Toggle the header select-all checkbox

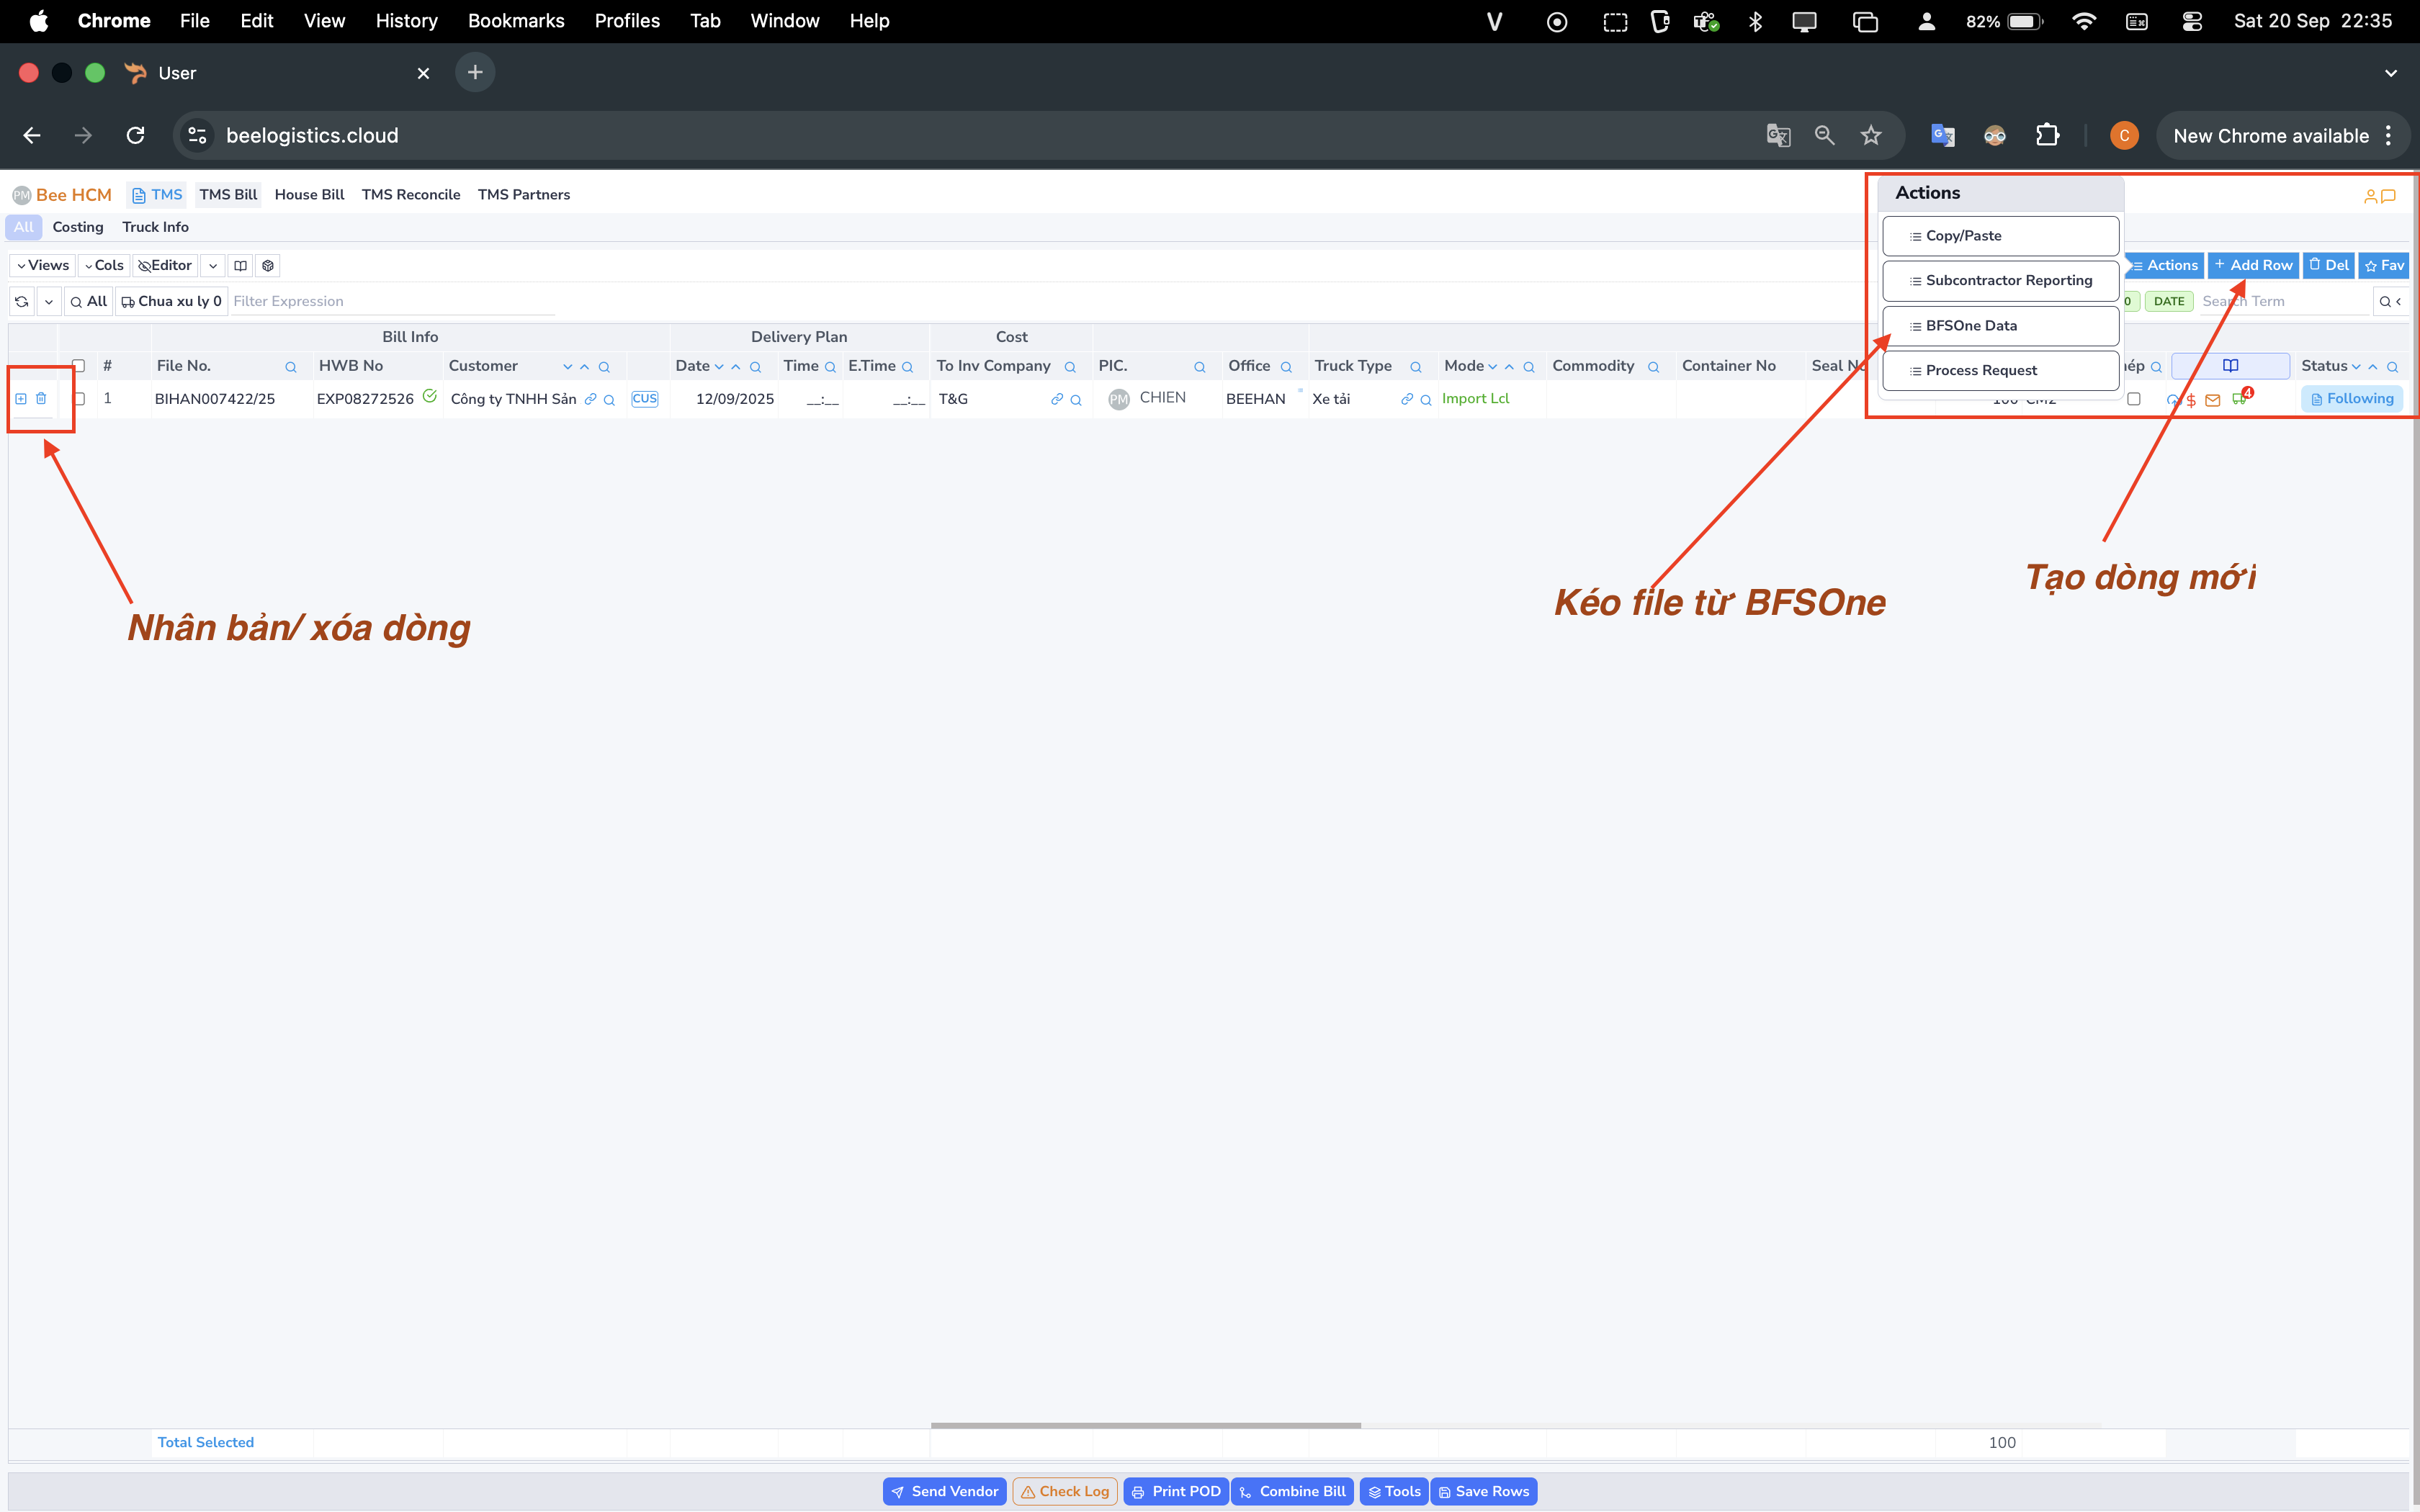[x=79, y=366]
